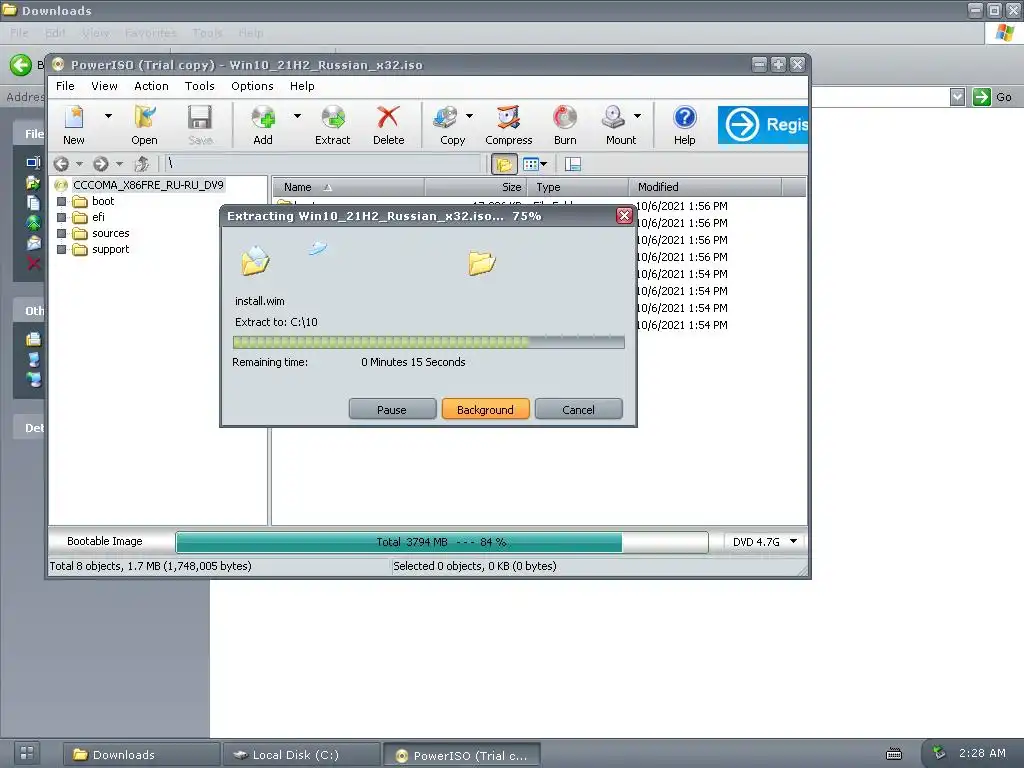Click the Background button
This screenshot has width=1024, height=768.
[x=485, y=409]
